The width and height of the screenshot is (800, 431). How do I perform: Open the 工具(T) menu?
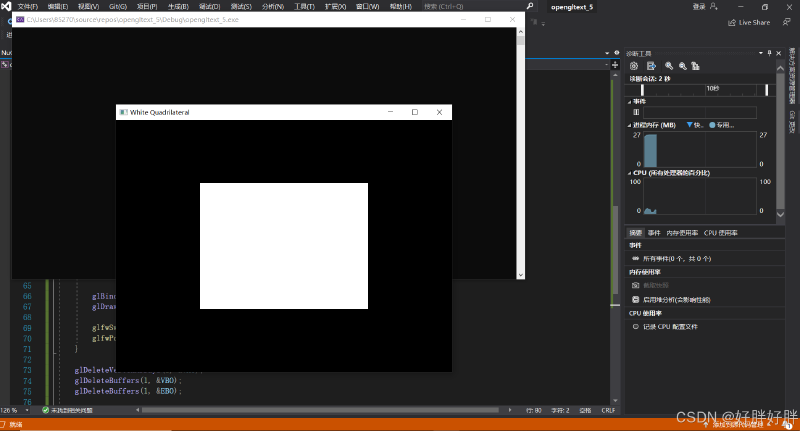pos(304,7)
